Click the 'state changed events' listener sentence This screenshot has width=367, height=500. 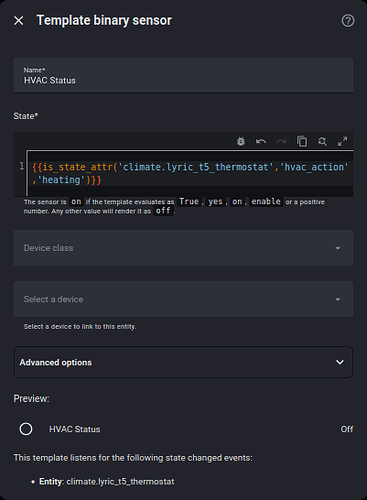point(133,458)
